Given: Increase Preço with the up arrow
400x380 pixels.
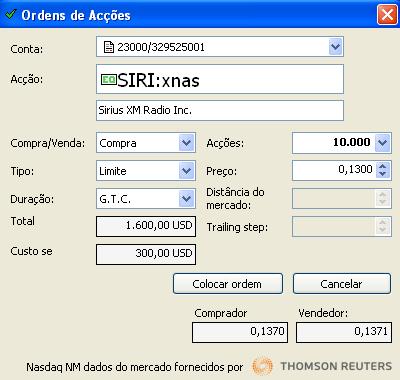Looking at the screenshot, I should (x=383, y=166).
